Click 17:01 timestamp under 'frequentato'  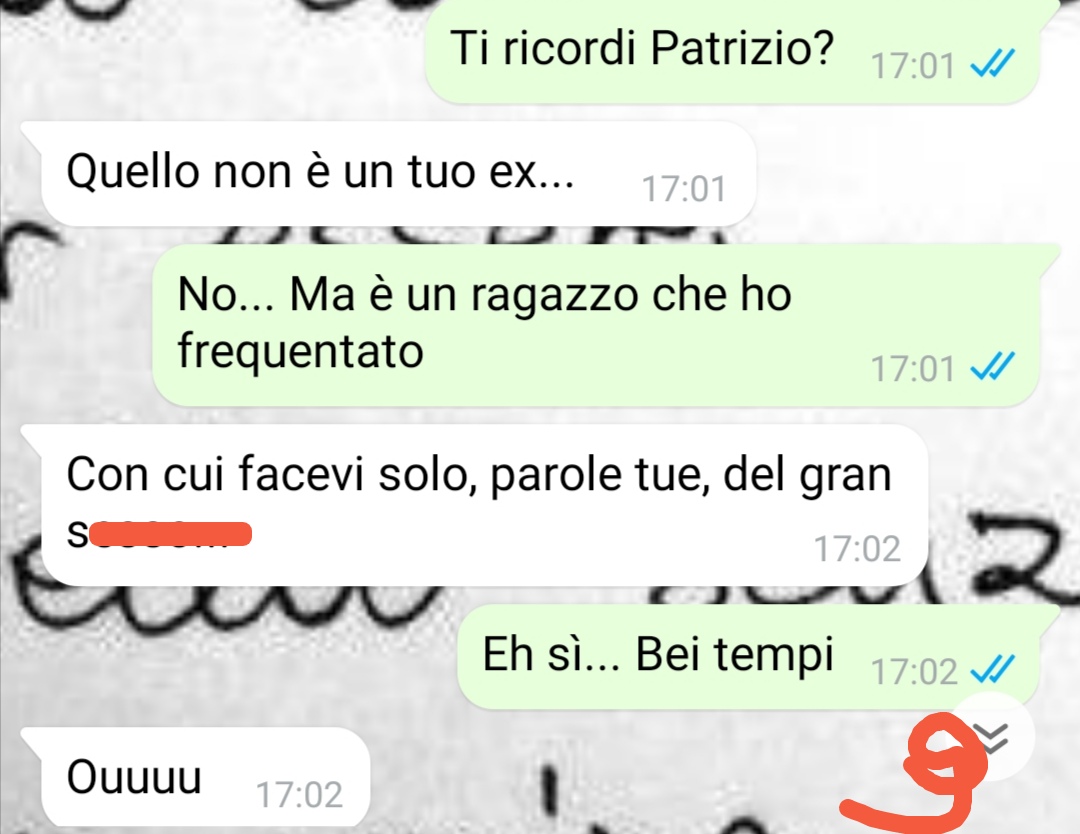tap(913, 368)
